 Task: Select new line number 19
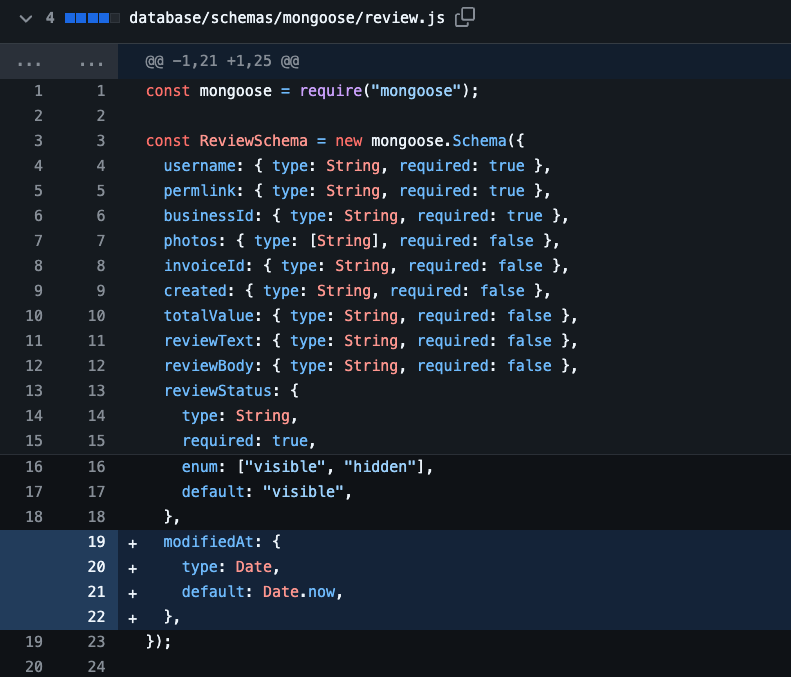96,542
